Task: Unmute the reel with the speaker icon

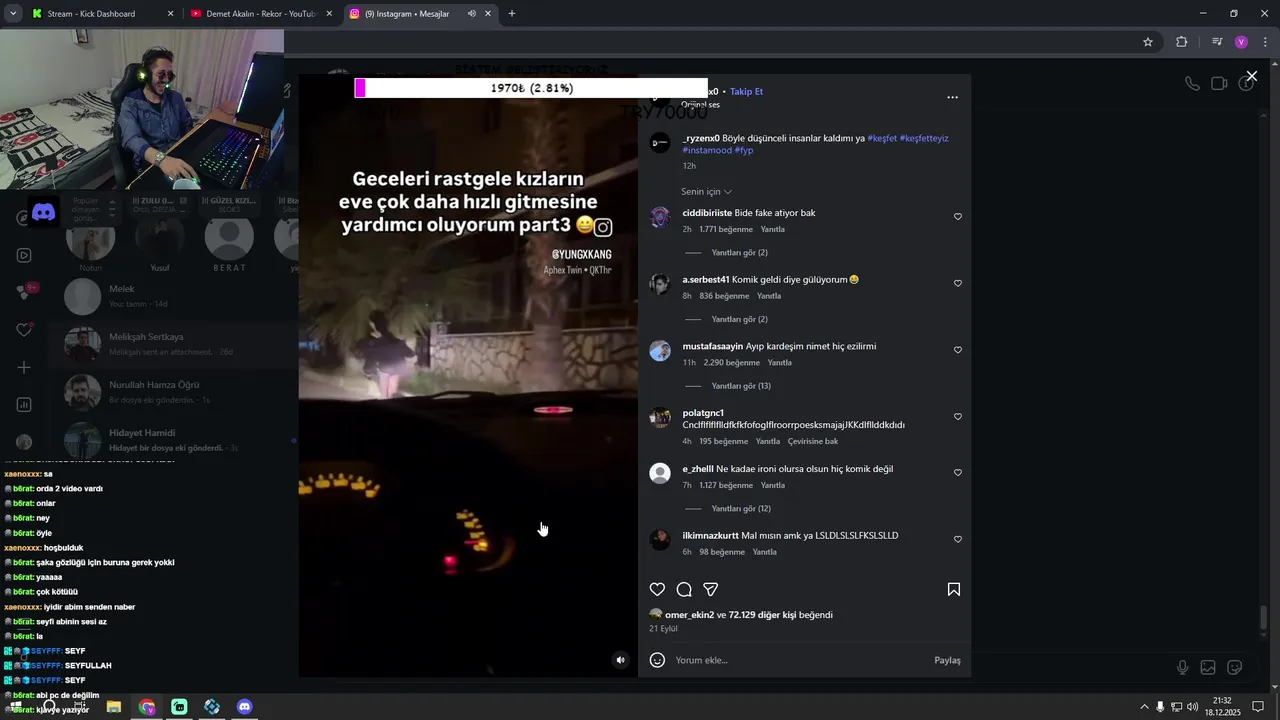Action: pos(620,660)
